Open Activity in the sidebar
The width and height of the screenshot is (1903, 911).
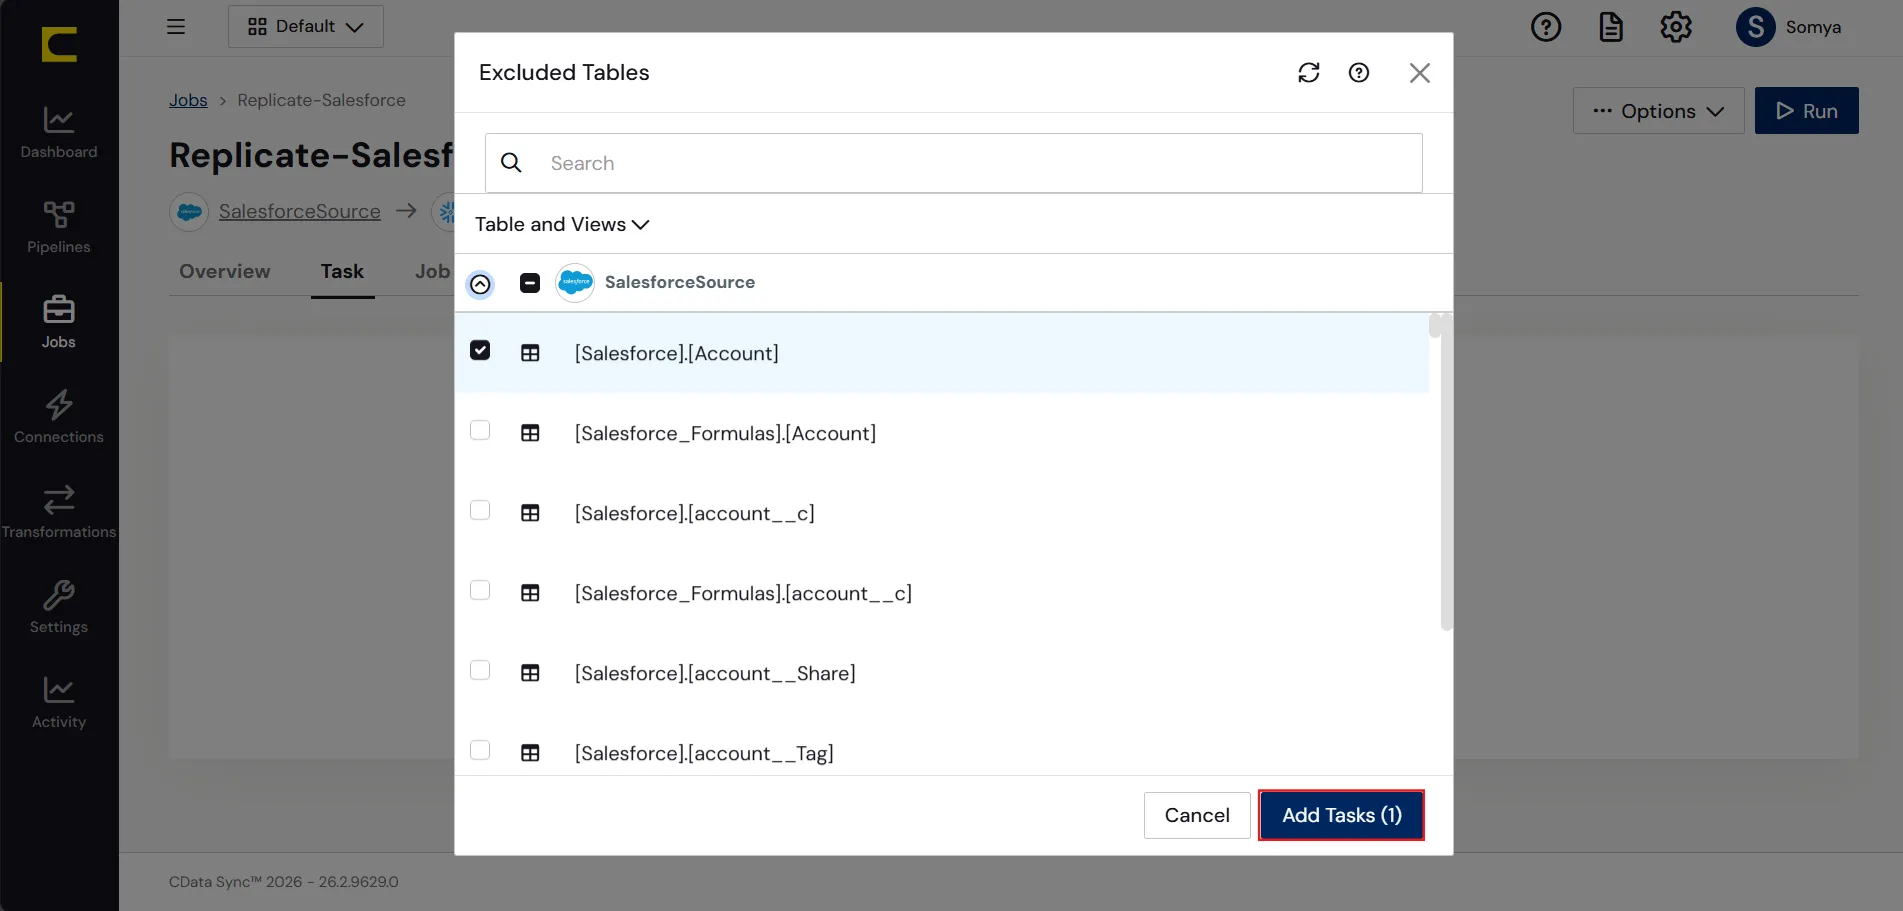(59, 702)
